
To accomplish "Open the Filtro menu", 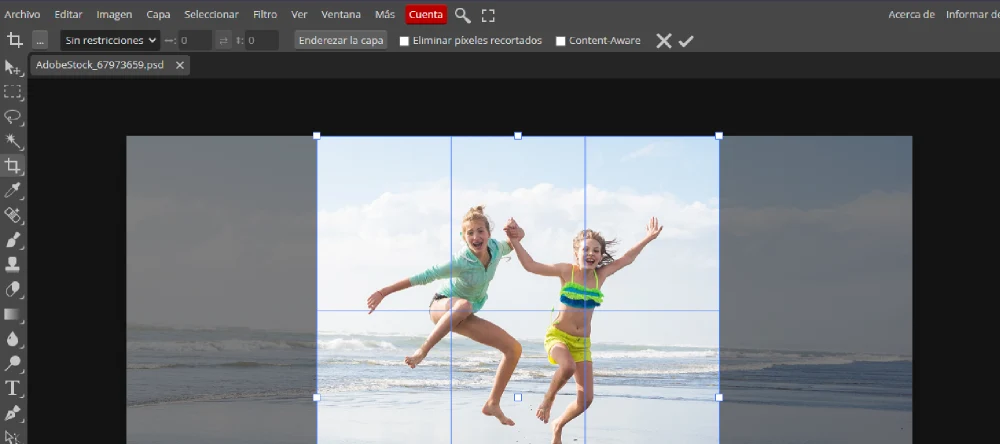I will tap(265, 14).
